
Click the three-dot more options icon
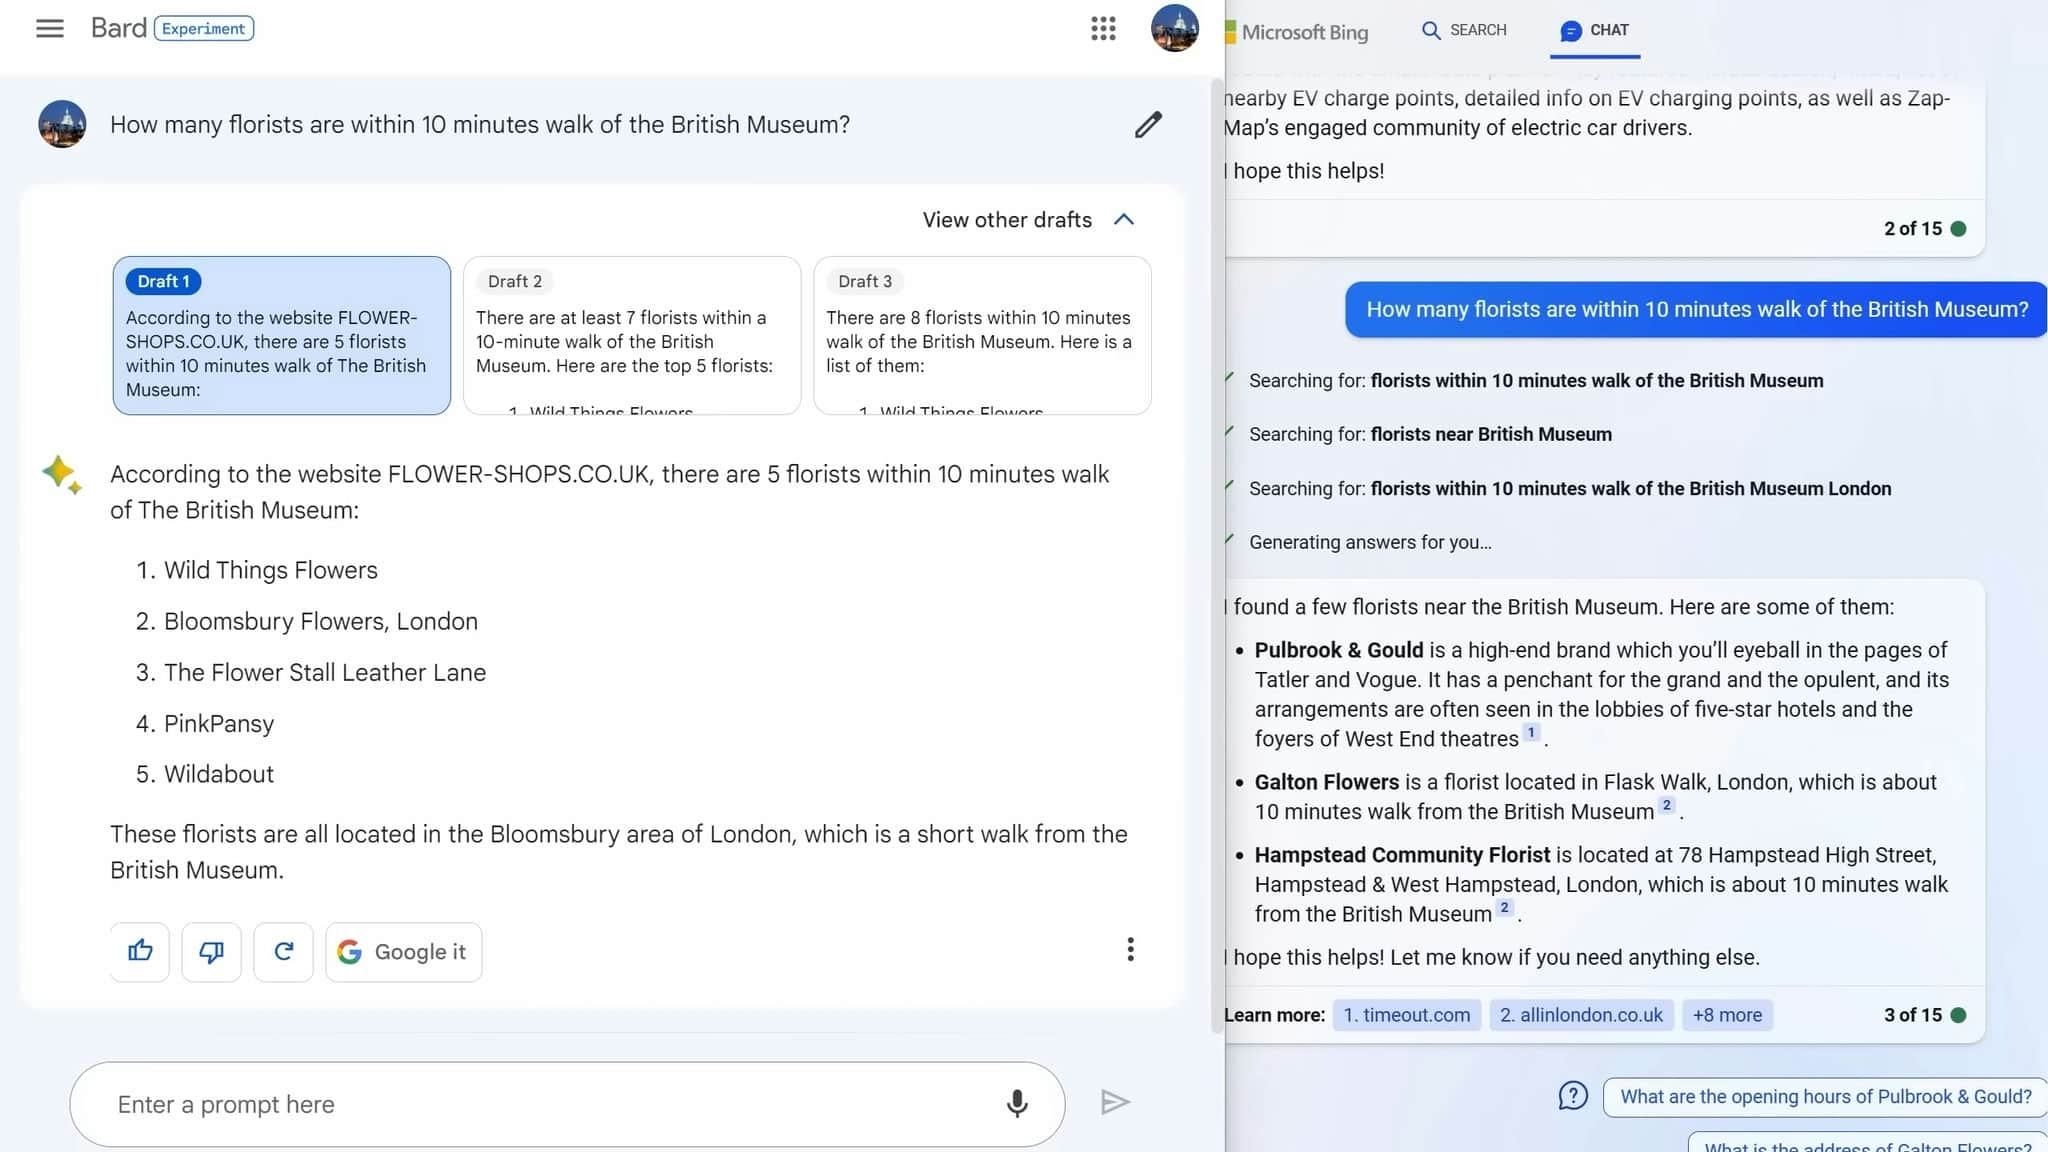pos(1129,949)
